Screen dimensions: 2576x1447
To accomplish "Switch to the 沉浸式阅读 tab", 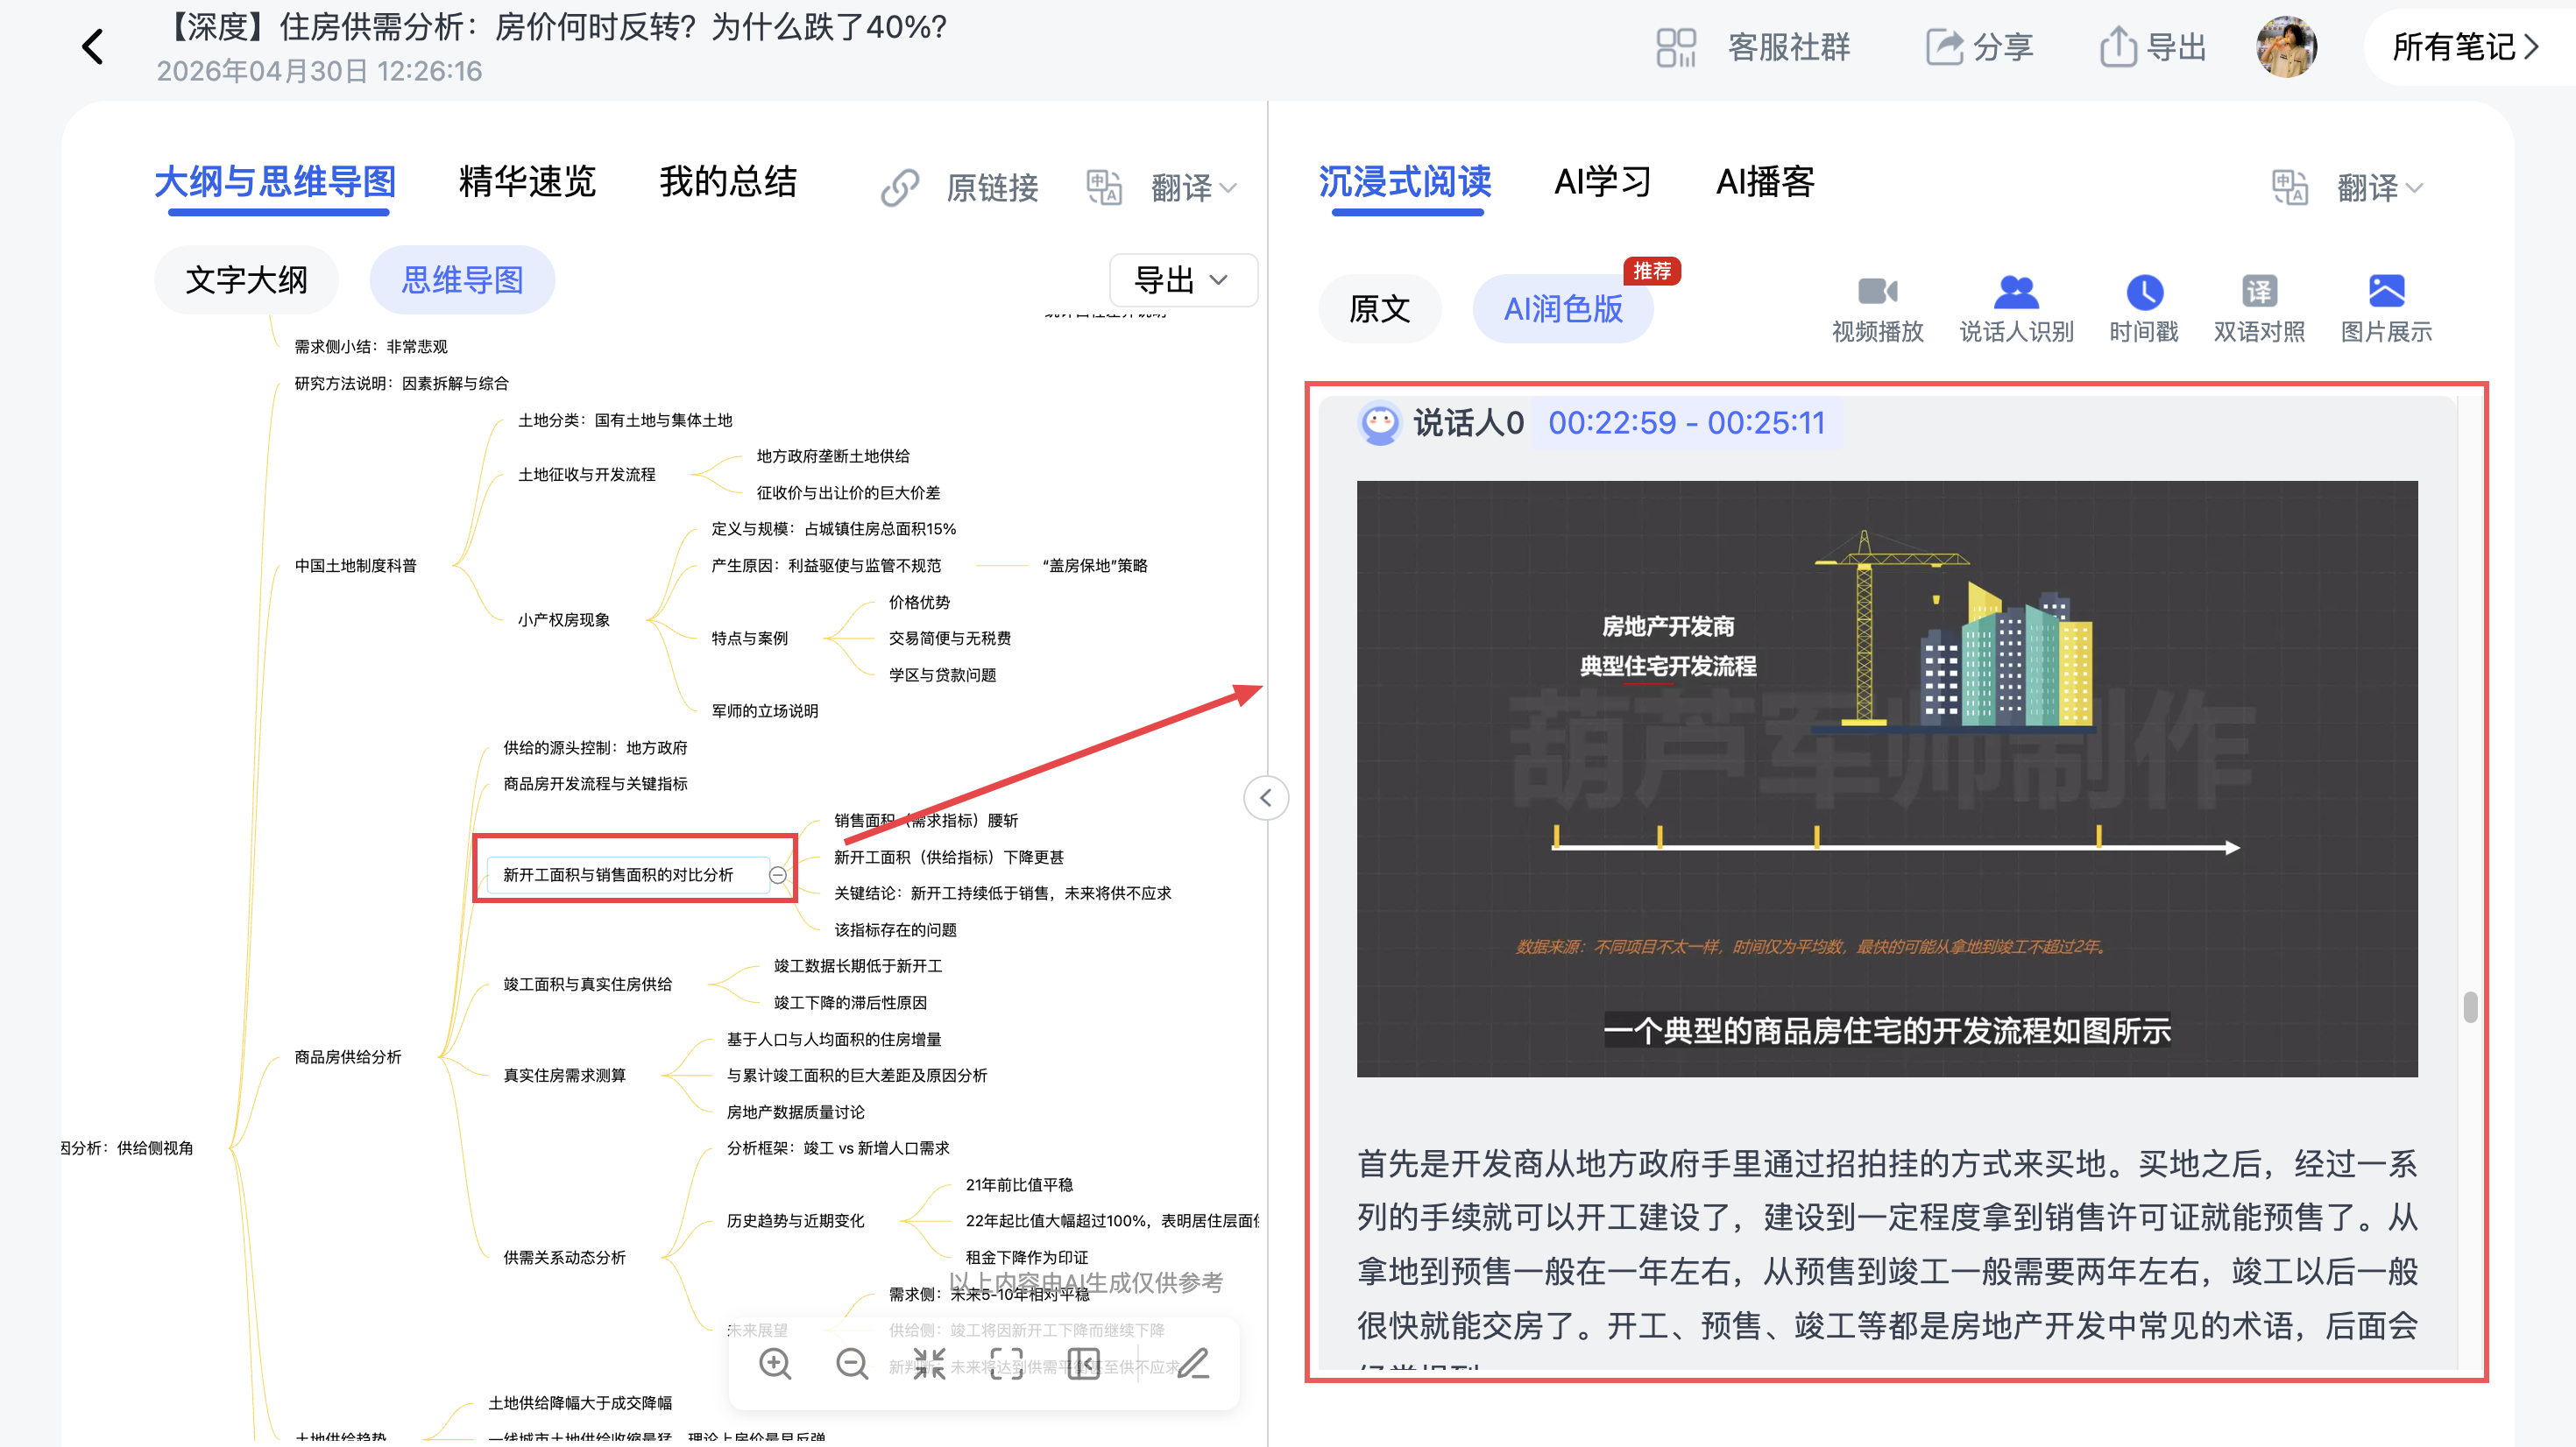I will point(1405,182).
